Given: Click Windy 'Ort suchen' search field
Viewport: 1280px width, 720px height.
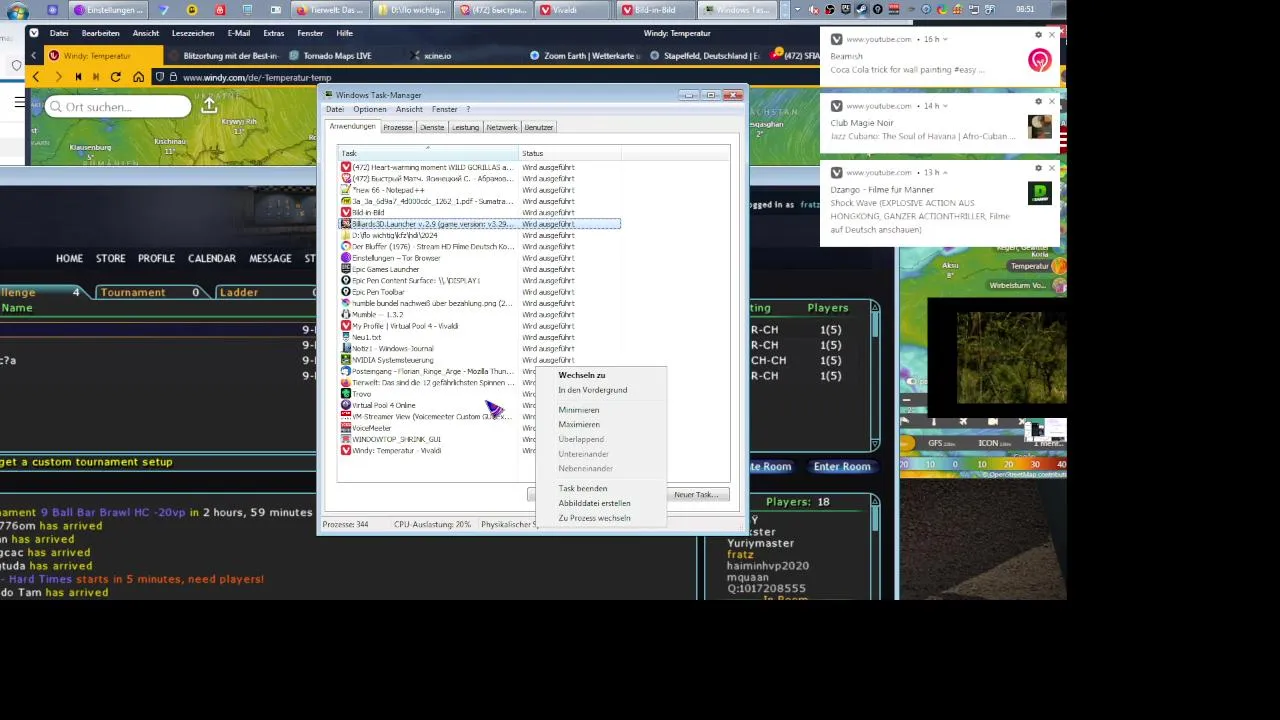Looking at the screenshot, I should click(118, 107).
